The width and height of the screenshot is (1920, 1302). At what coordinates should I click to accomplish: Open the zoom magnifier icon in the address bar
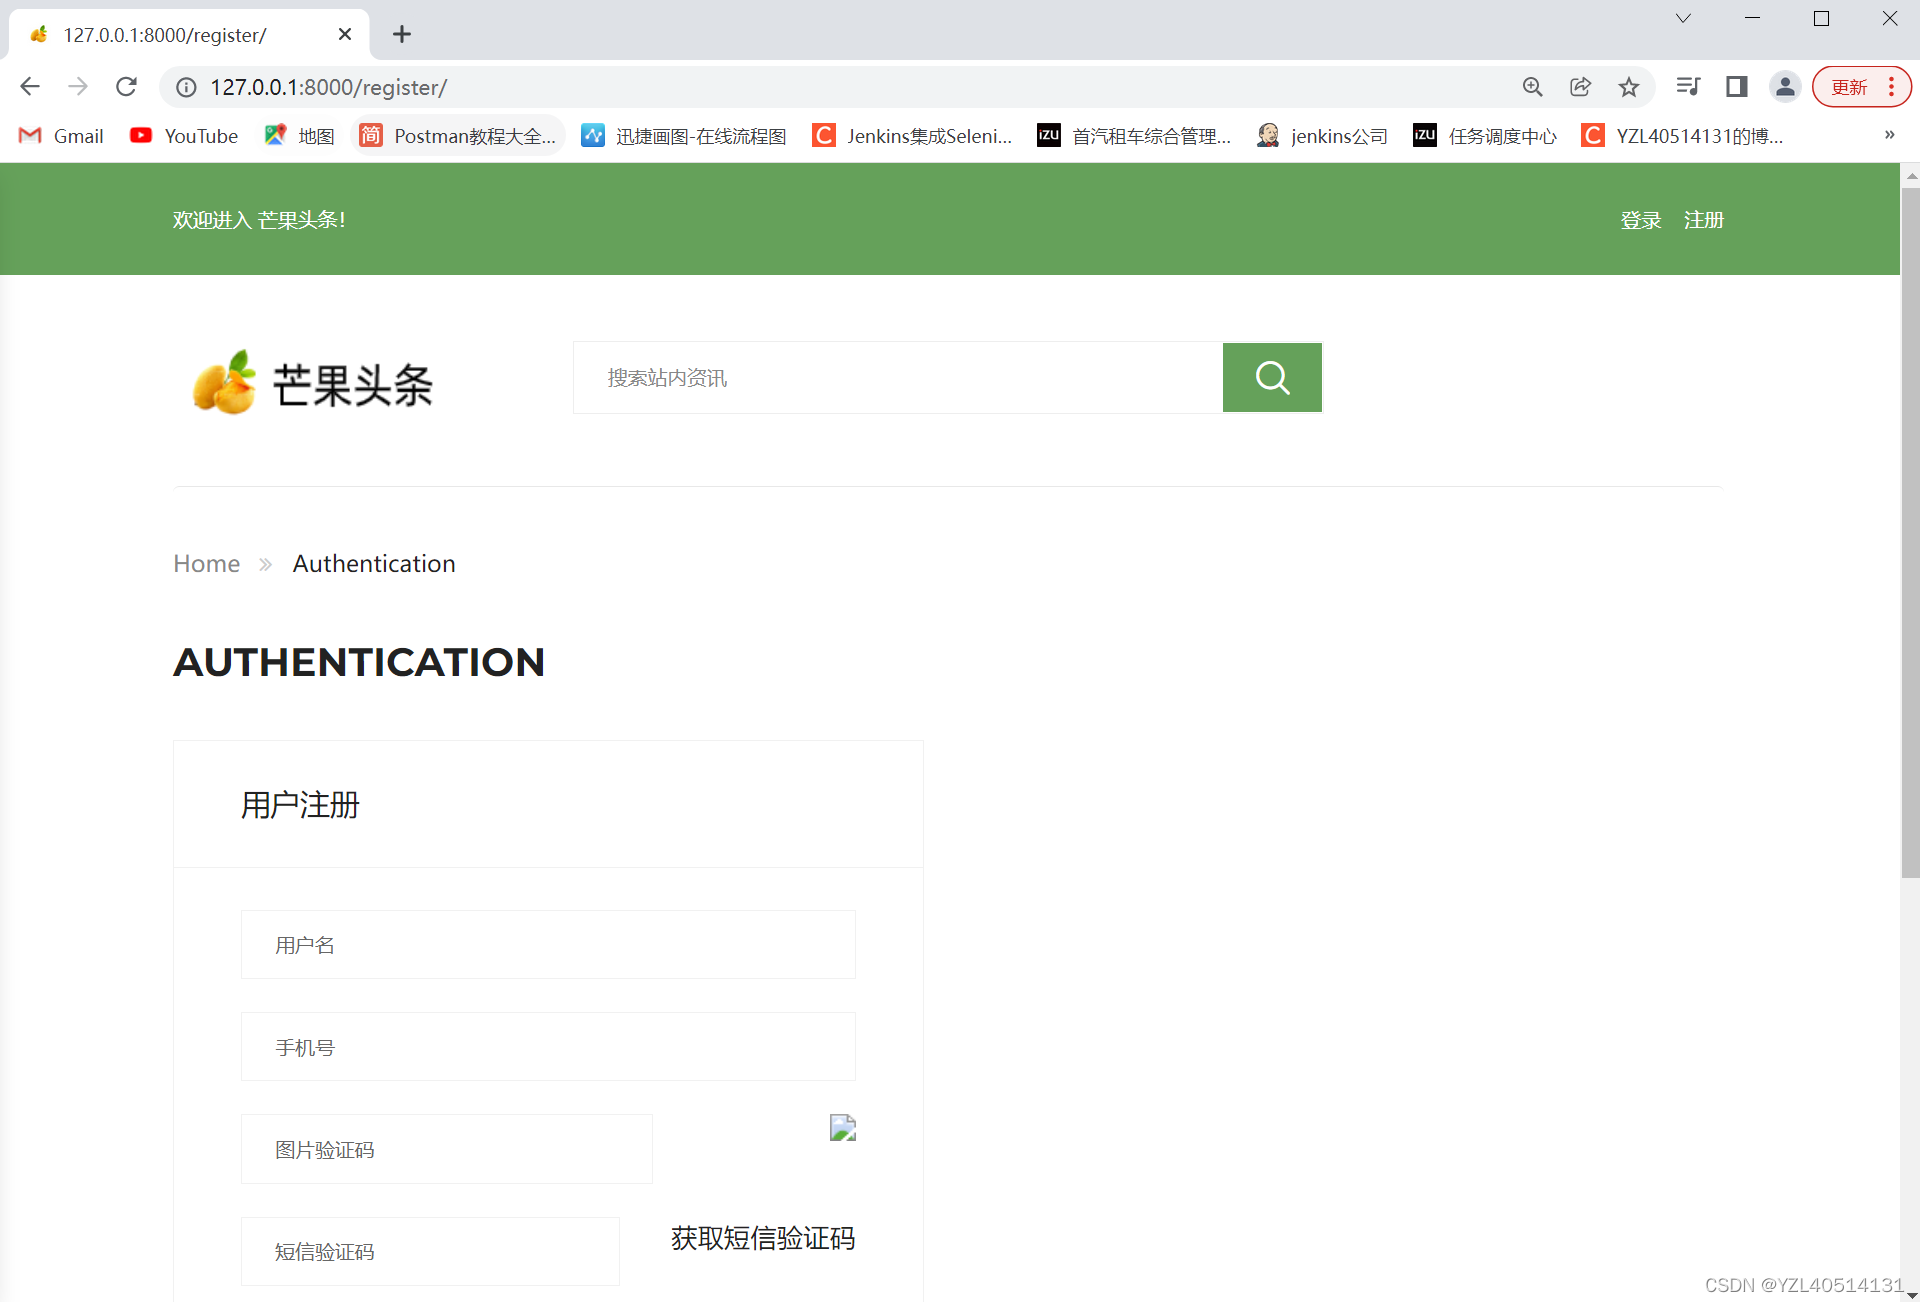click(1532, 87)
